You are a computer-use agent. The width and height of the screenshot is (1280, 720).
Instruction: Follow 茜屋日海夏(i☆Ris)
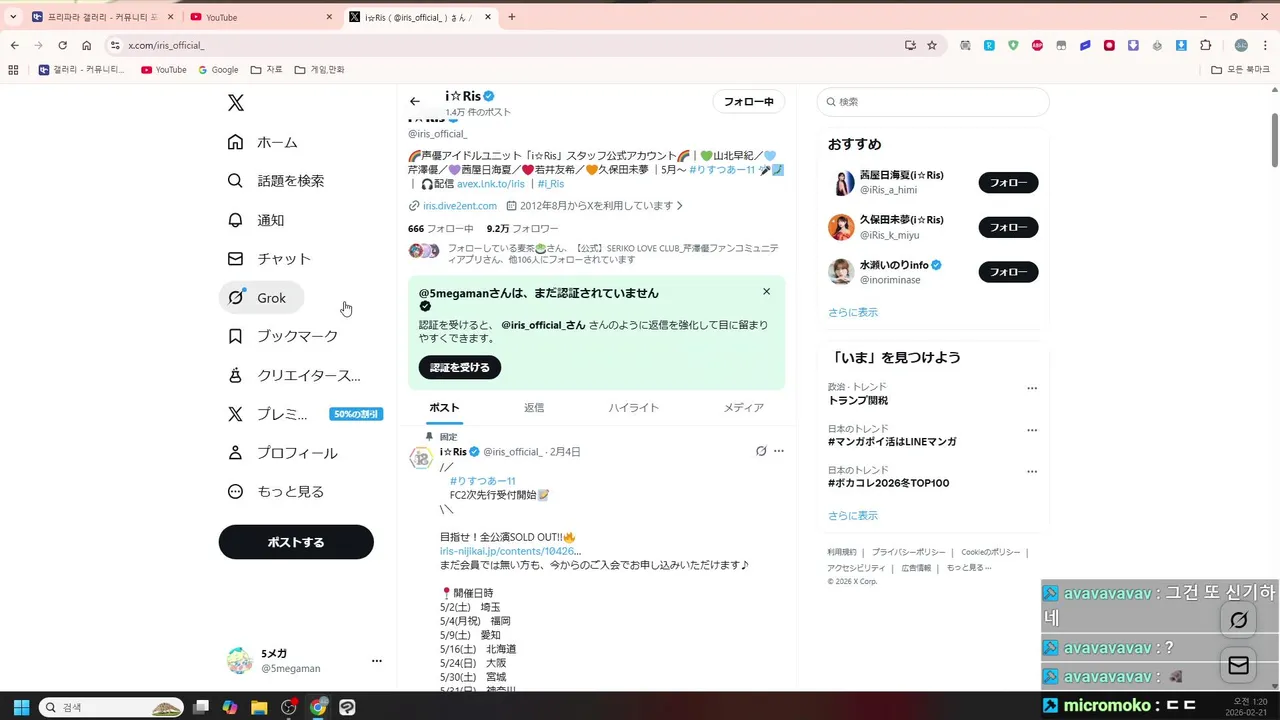[x=1008, y=183]
